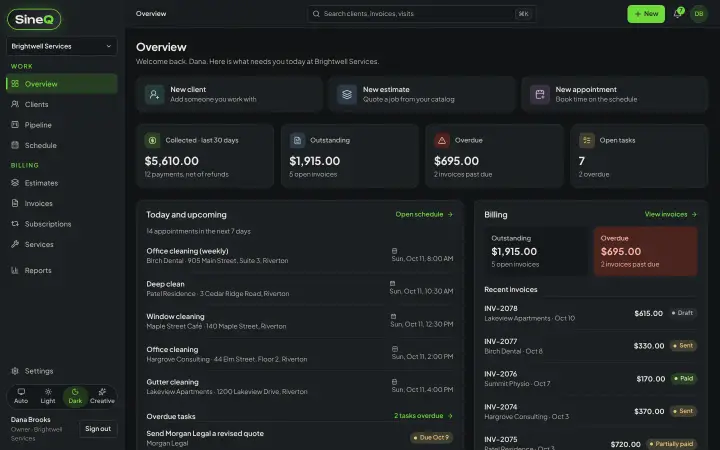
Task: Click the Schedule calendar icon in the sidebar
Action: [x=15, y=145]
